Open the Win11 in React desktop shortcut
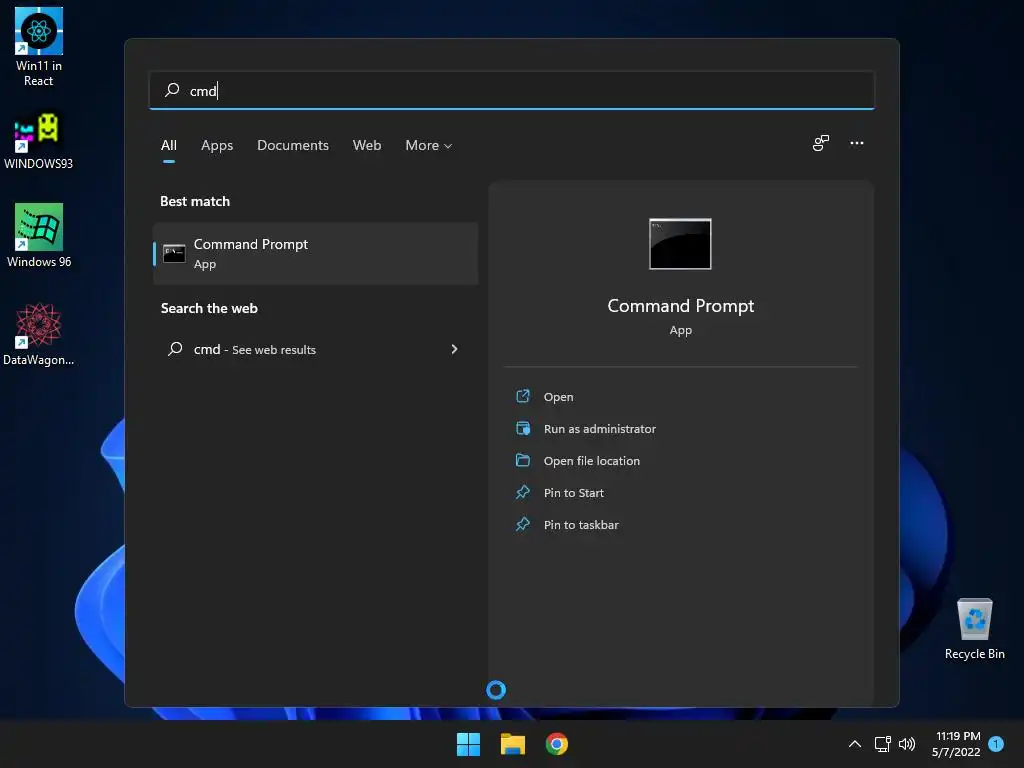1024x768 pixels. click(x=39, y=47)
